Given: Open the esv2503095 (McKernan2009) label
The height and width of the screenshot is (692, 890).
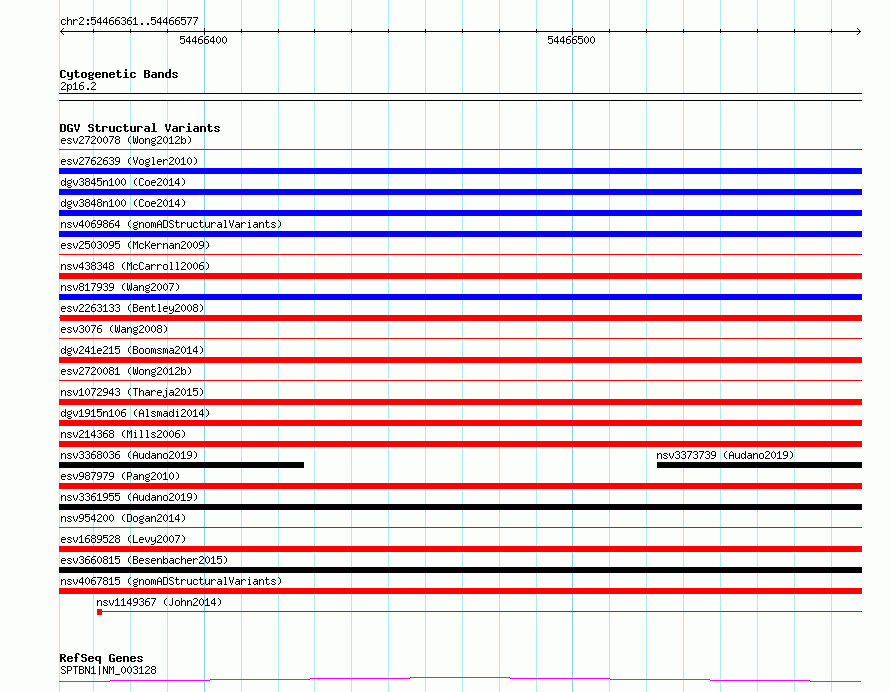Looking at the screenshot, I should click(135, 245).
